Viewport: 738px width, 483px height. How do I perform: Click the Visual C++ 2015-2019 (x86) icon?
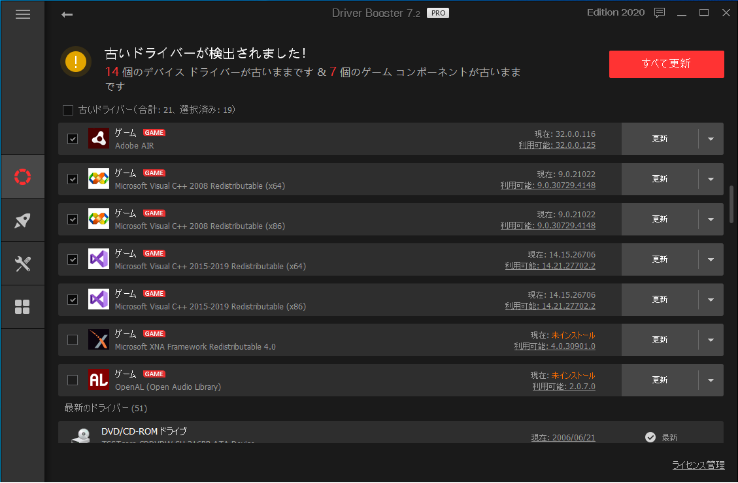click(x=98, y=299)
